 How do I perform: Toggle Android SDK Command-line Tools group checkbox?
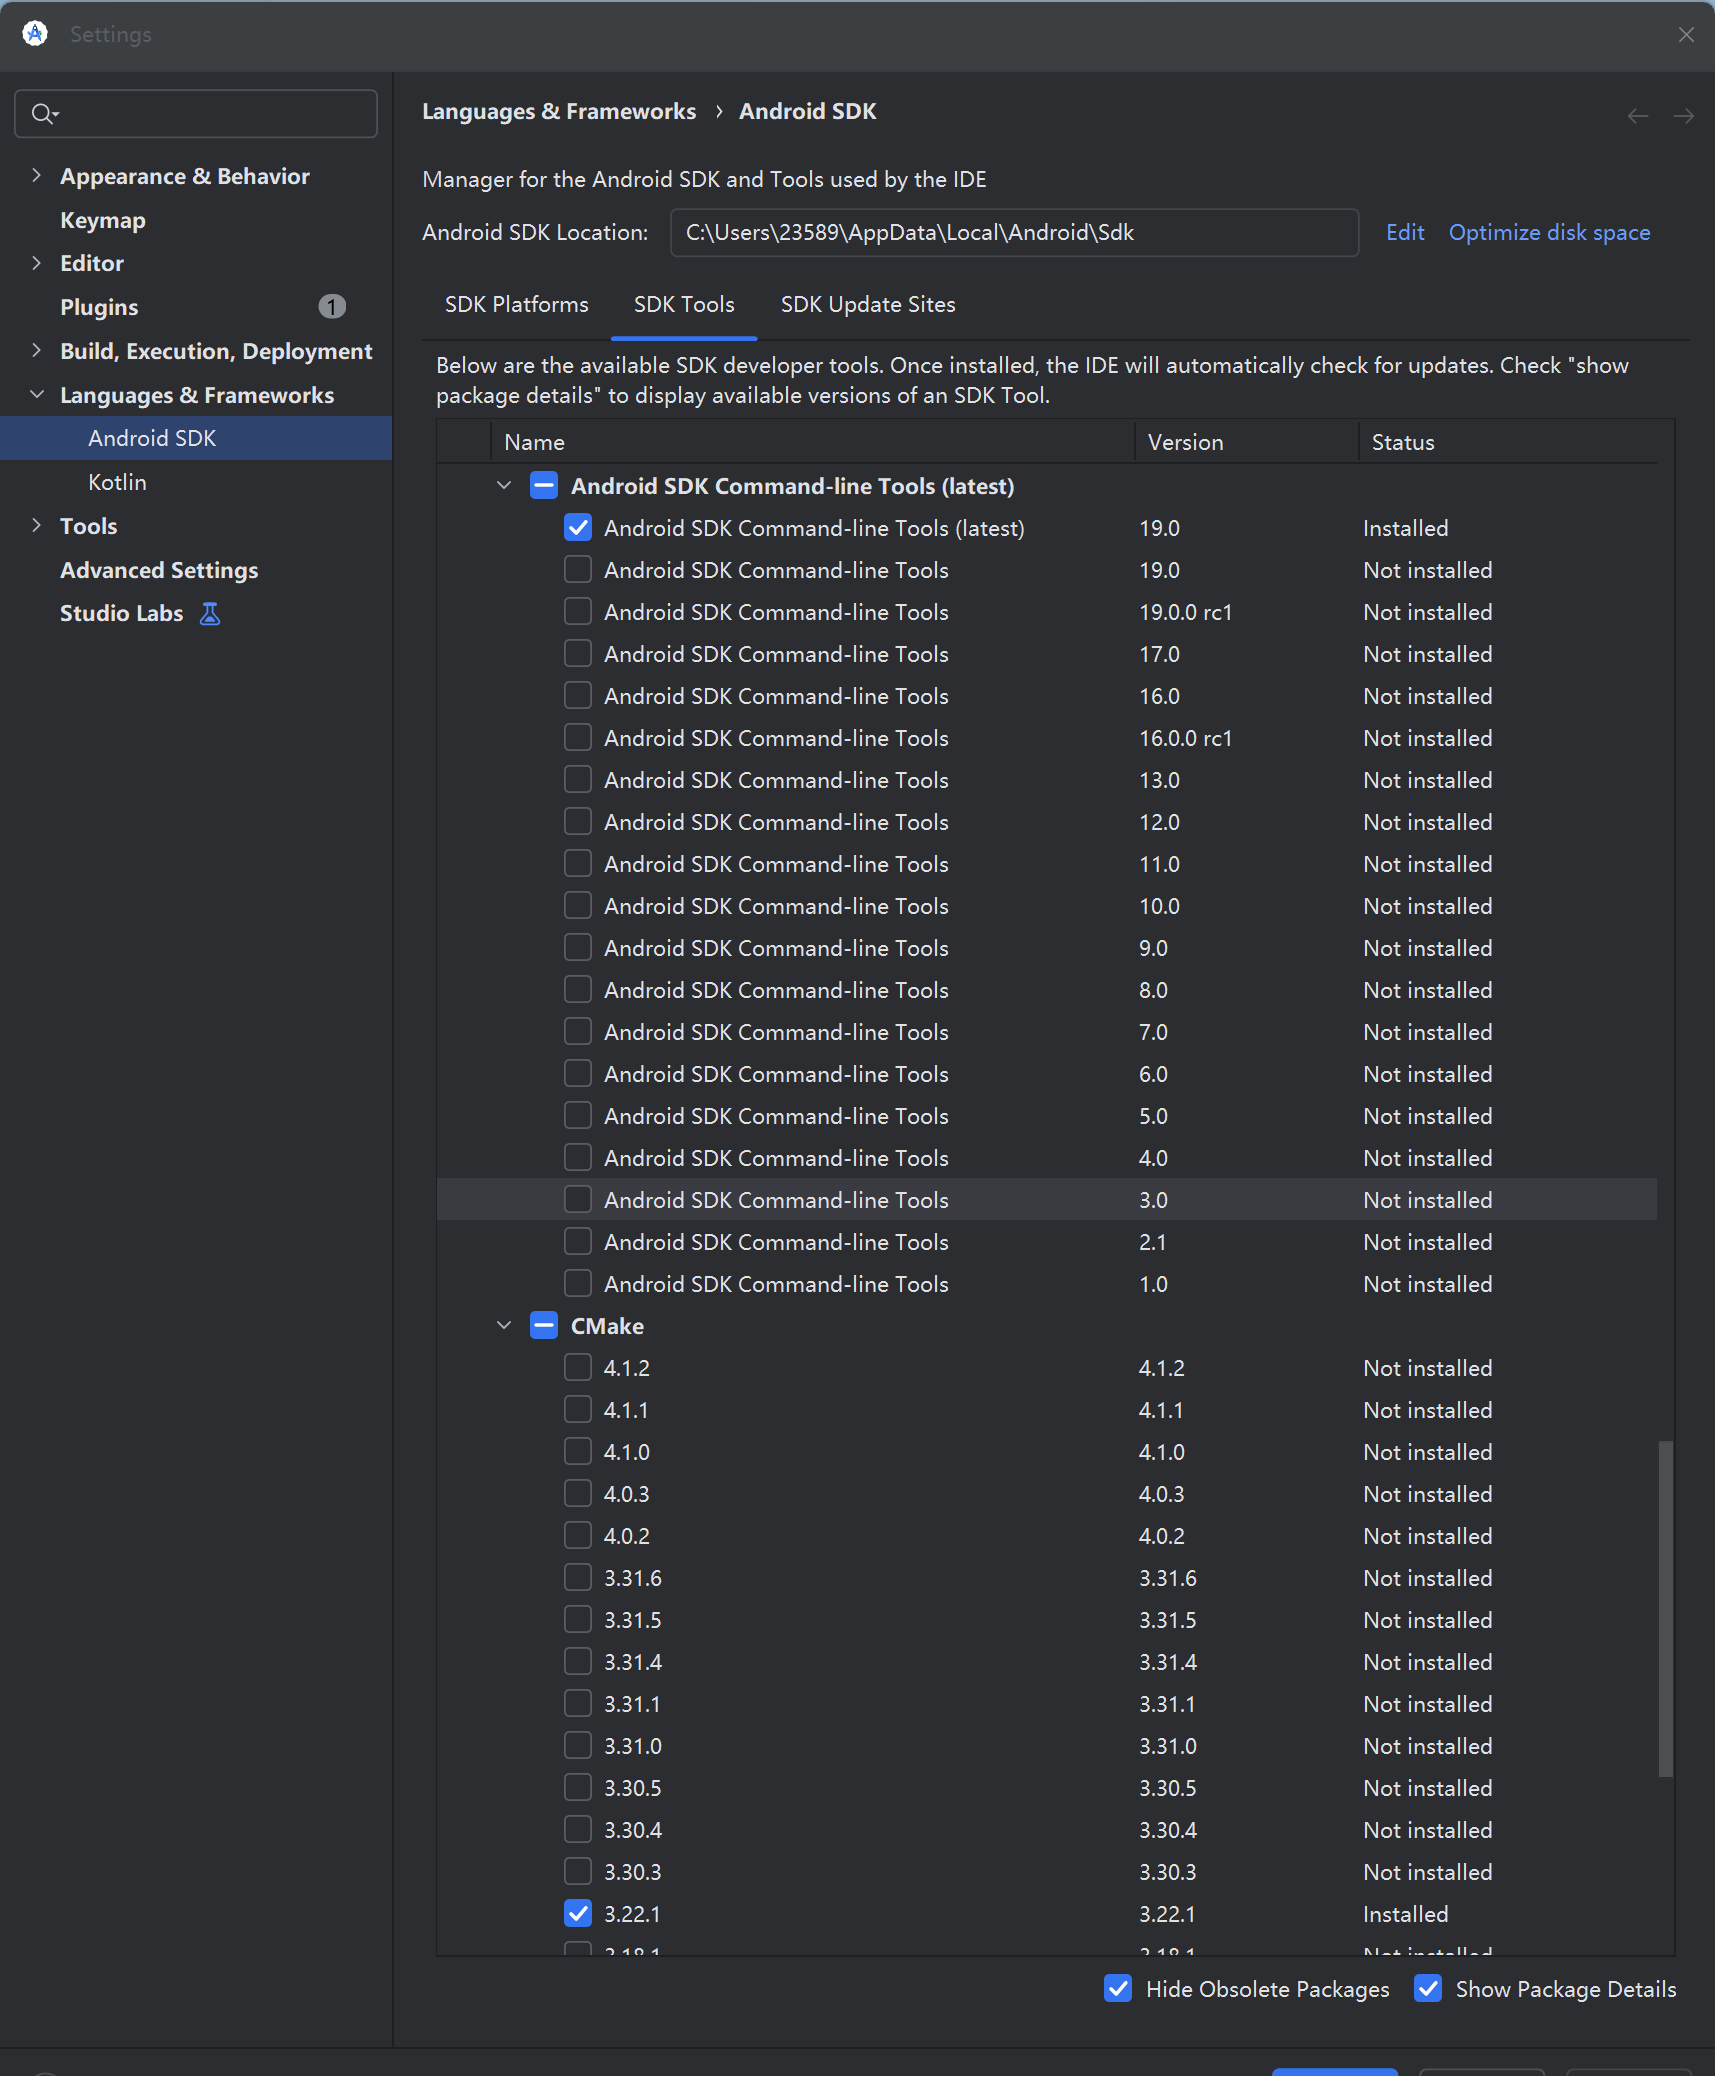coord(544,486)
